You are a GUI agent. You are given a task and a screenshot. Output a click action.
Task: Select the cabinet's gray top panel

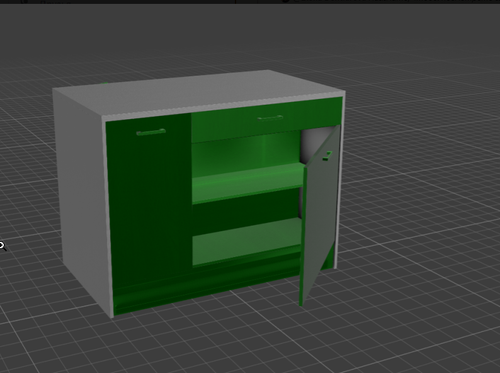pos(199,94)
